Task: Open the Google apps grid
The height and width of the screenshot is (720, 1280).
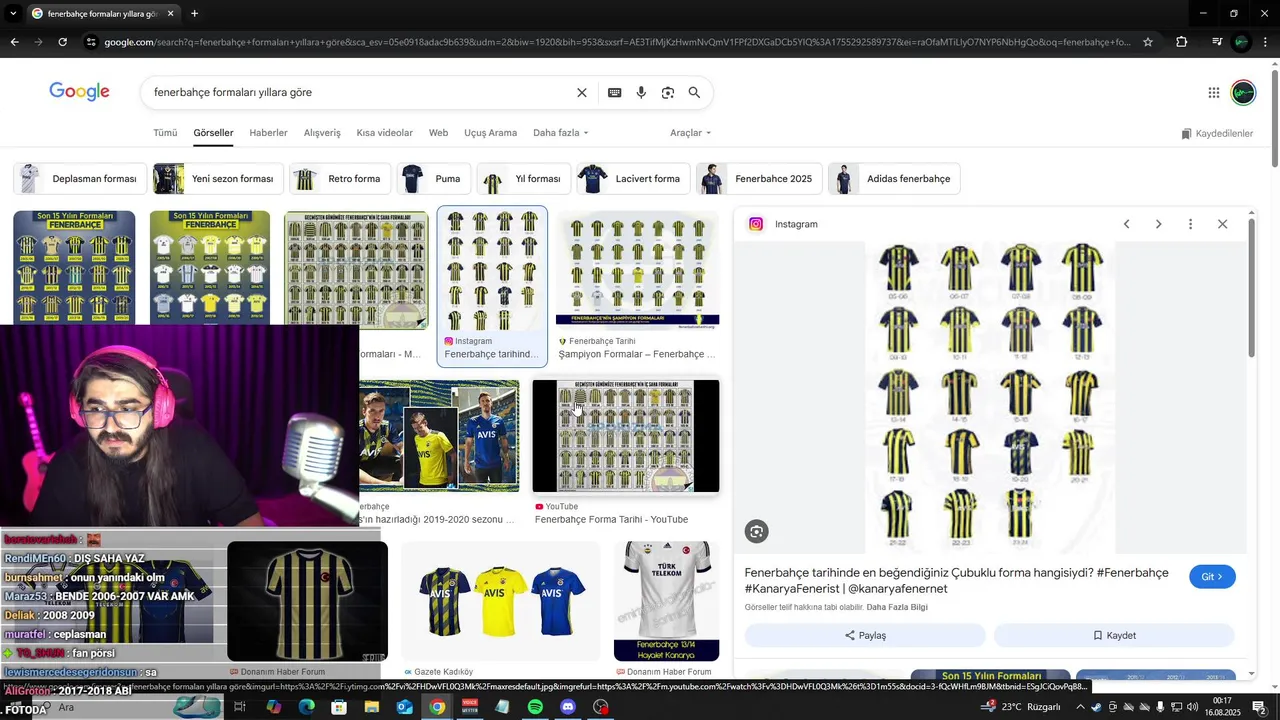Action: [1213, 93]
